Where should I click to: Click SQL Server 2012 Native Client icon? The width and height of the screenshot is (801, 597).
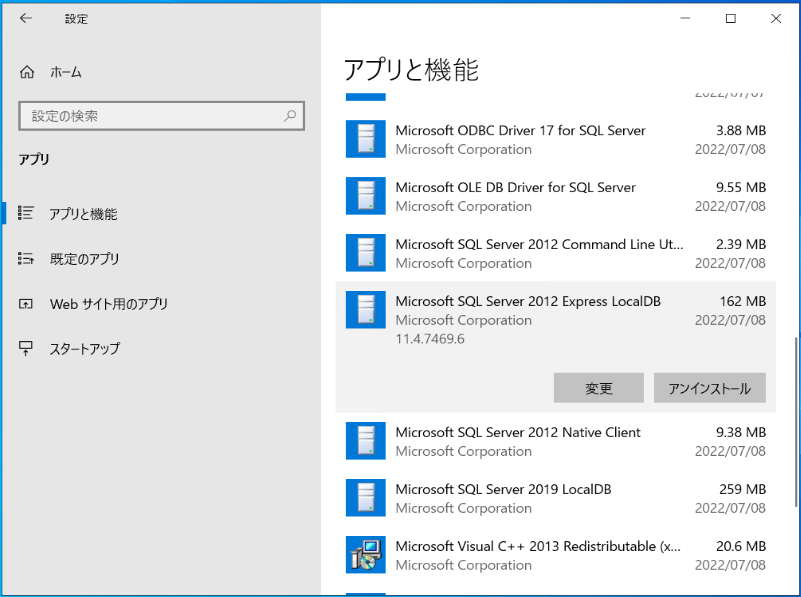[365, 441]
